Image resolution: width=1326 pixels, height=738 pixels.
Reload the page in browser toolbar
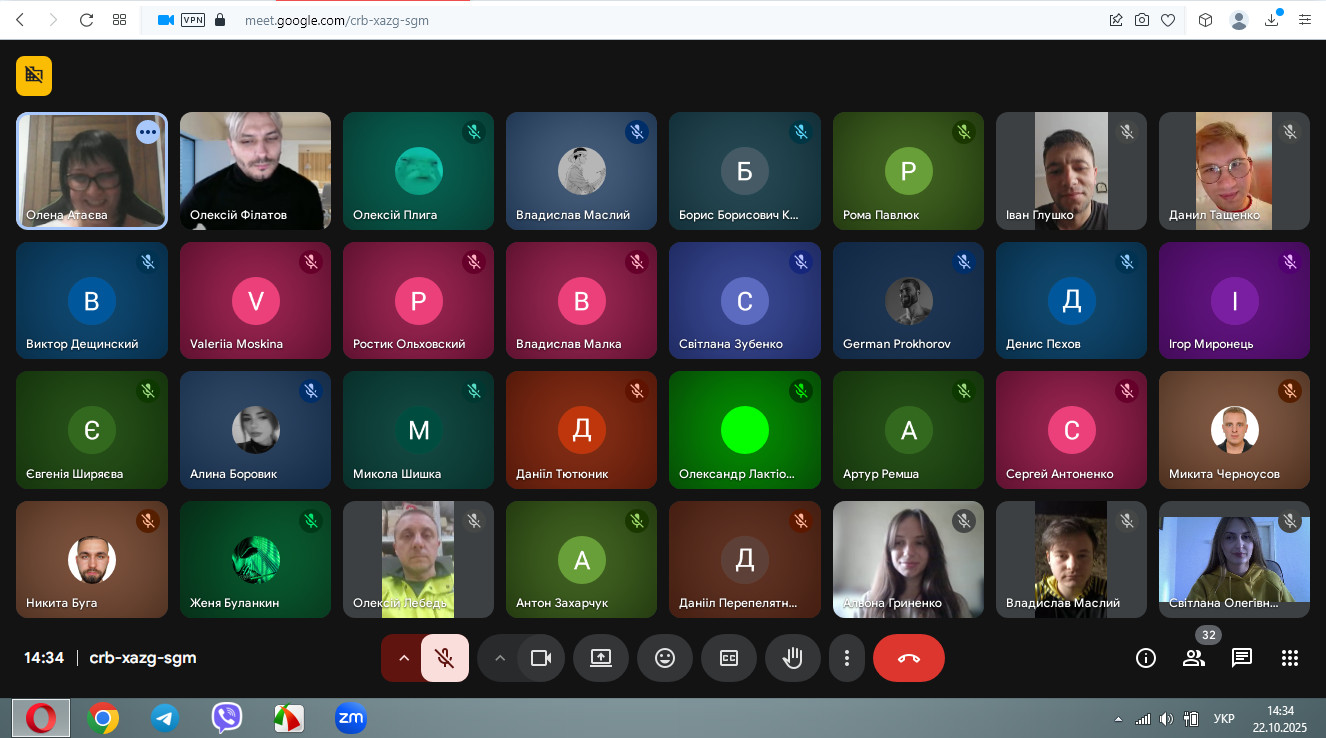[x=86, y=20]
